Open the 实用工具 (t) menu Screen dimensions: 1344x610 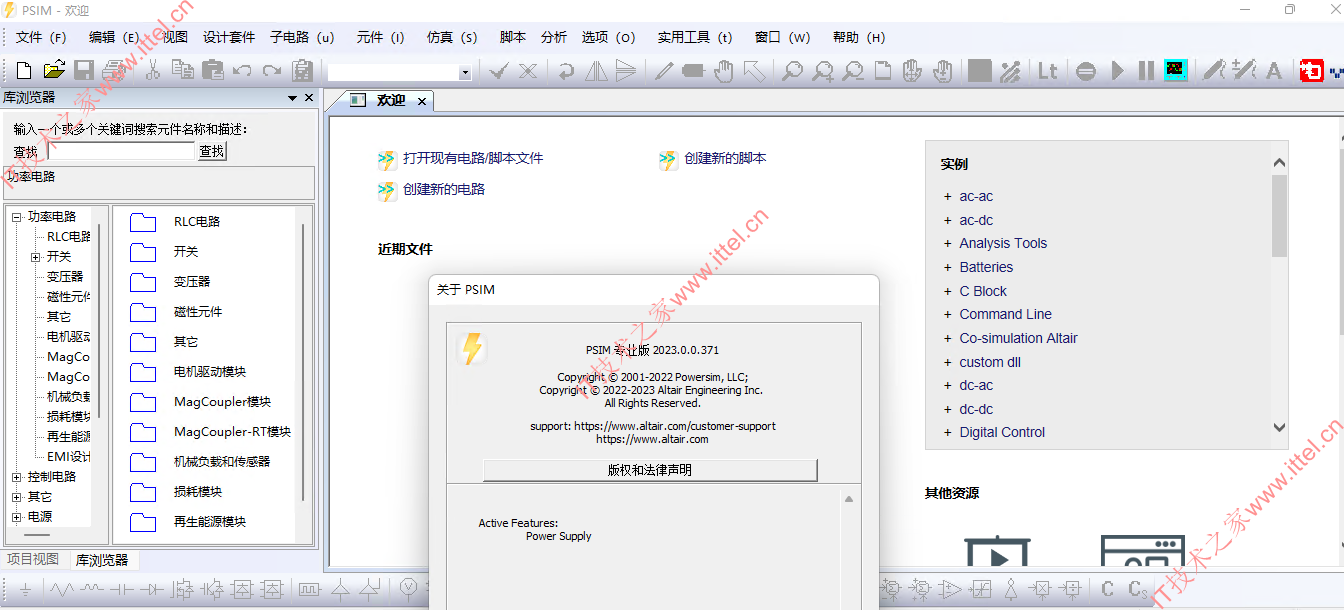coord(695,37)
